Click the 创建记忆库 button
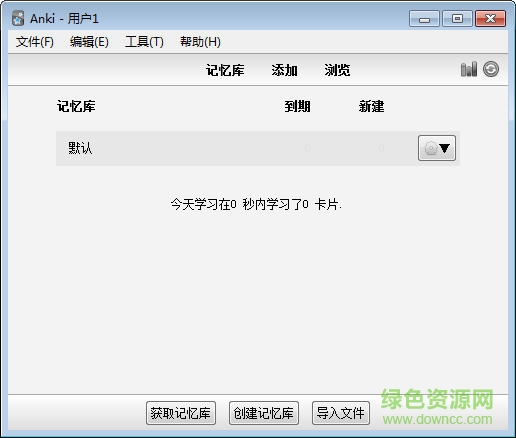Screen dimensions: 516x438 pyautogui.click(x=264, y=413)
